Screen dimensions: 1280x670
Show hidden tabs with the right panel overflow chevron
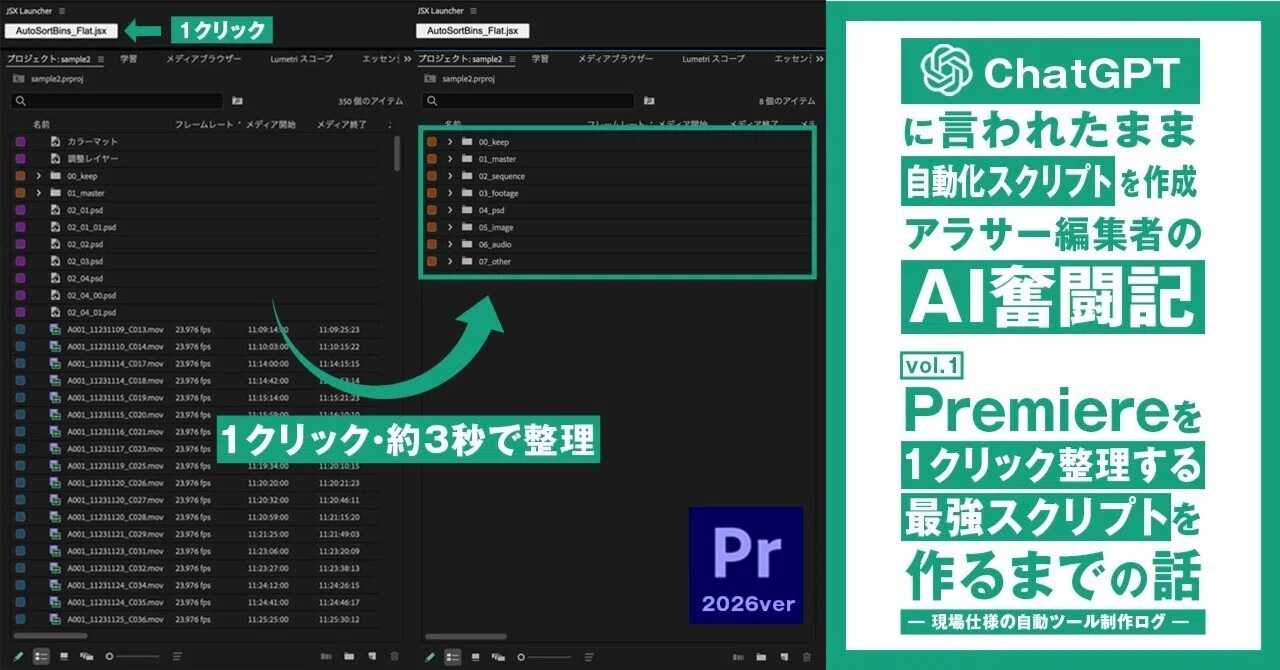click(x=819, y=59)
